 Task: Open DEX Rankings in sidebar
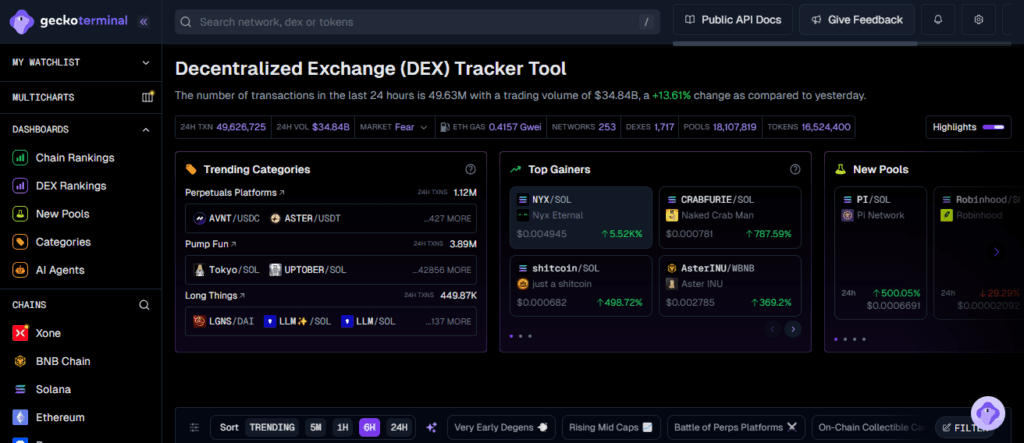(x=70, y=185)
